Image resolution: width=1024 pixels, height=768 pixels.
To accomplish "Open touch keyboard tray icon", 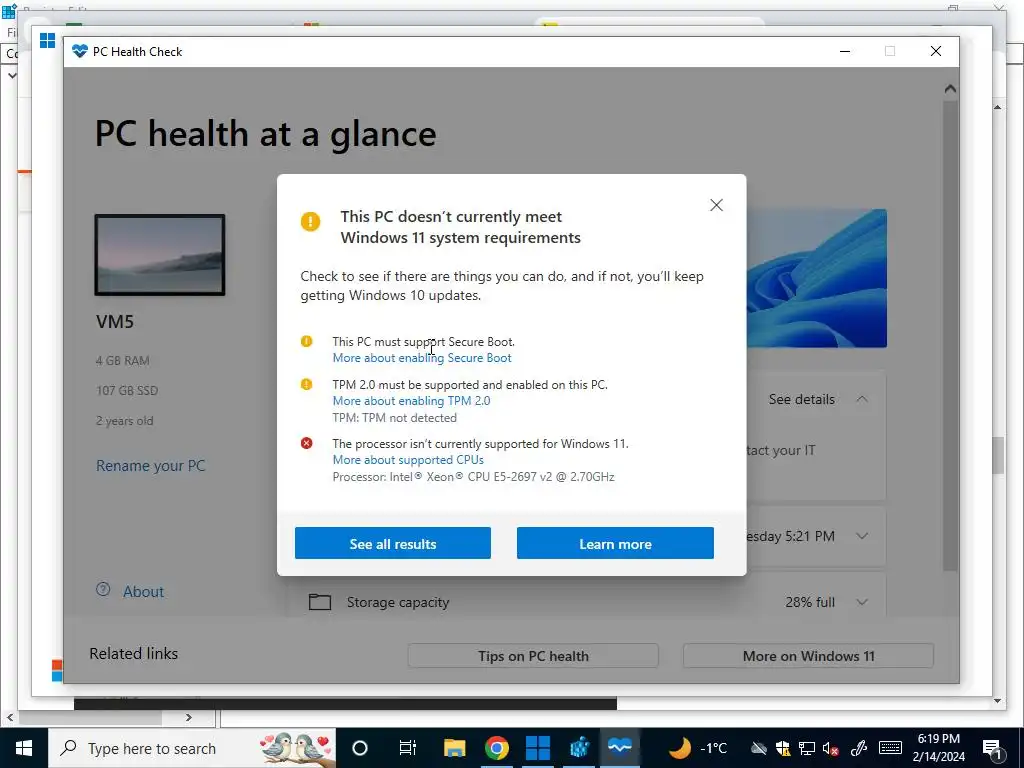I will click(x=890, y=748).
